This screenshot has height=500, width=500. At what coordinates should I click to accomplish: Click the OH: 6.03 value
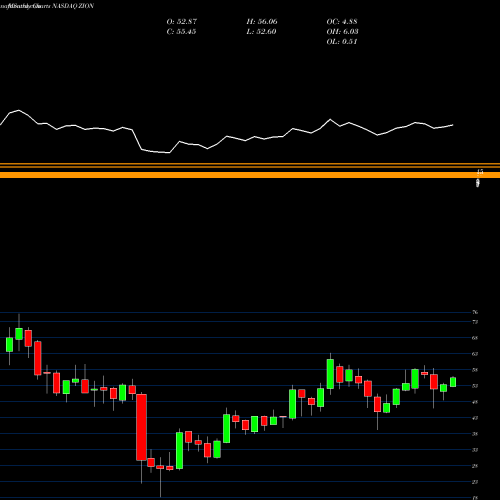(x=342, y=31)
